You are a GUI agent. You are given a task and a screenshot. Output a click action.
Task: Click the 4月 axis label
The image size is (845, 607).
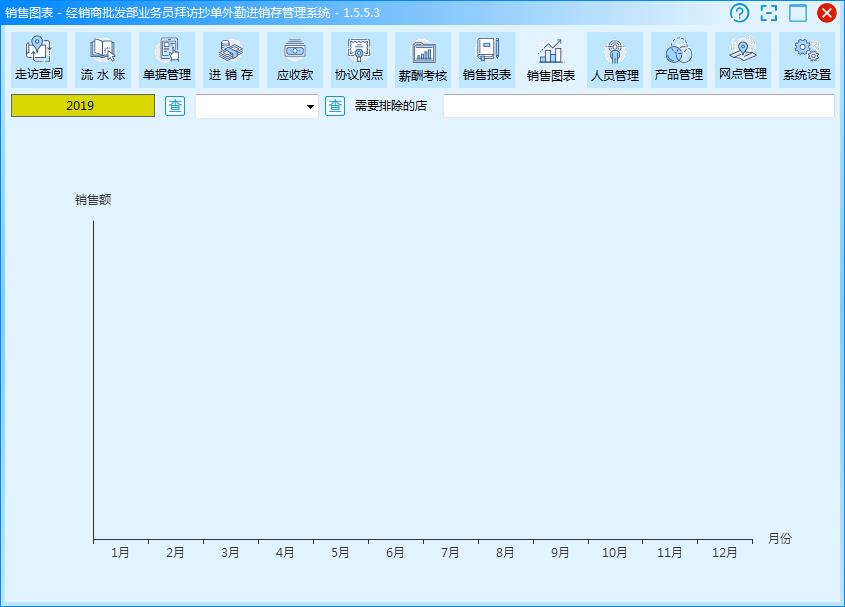(x=285, y=553)
